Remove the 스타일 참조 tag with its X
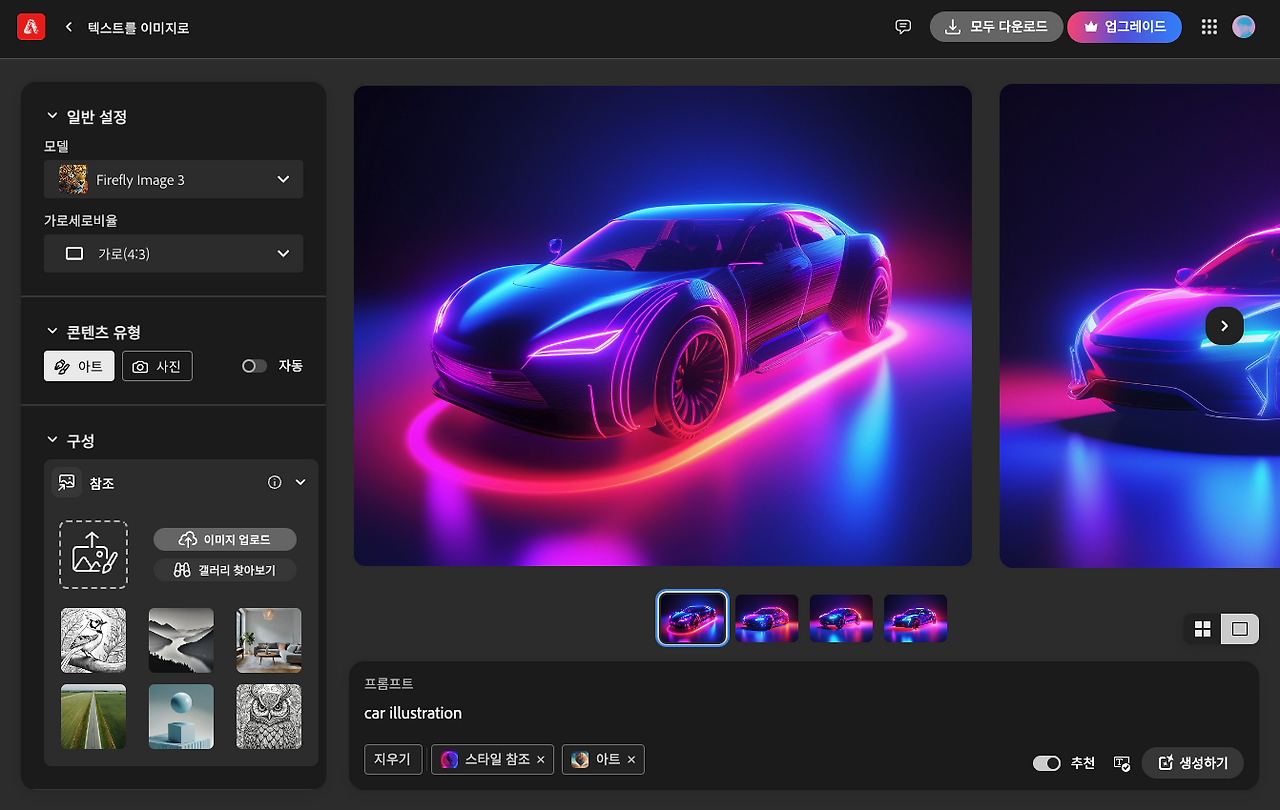The width and height of the screenshot is (1280, 810). point(539,759)
